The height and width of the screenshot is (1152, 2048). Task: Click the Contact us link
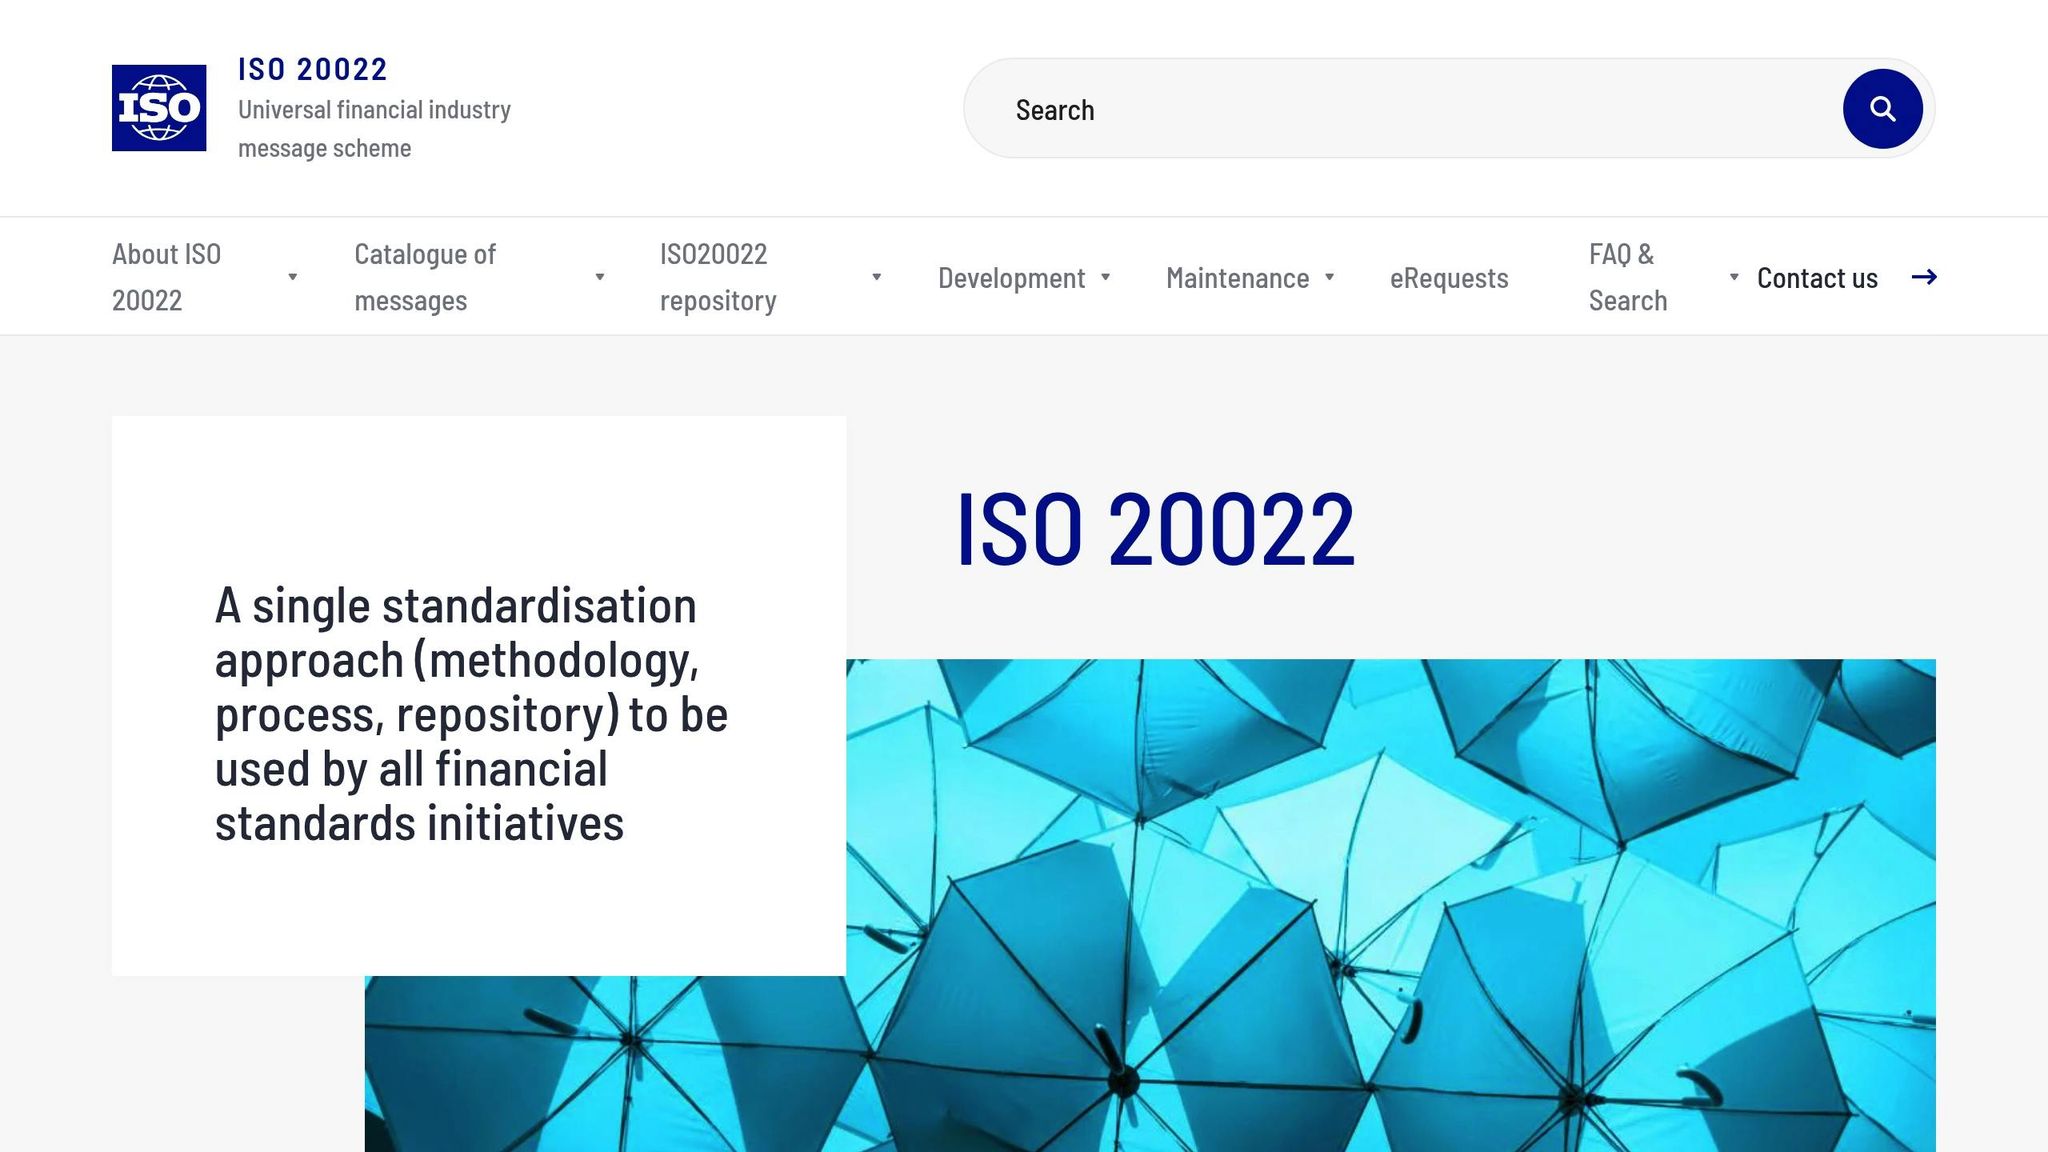click(x=1817, y=278)
